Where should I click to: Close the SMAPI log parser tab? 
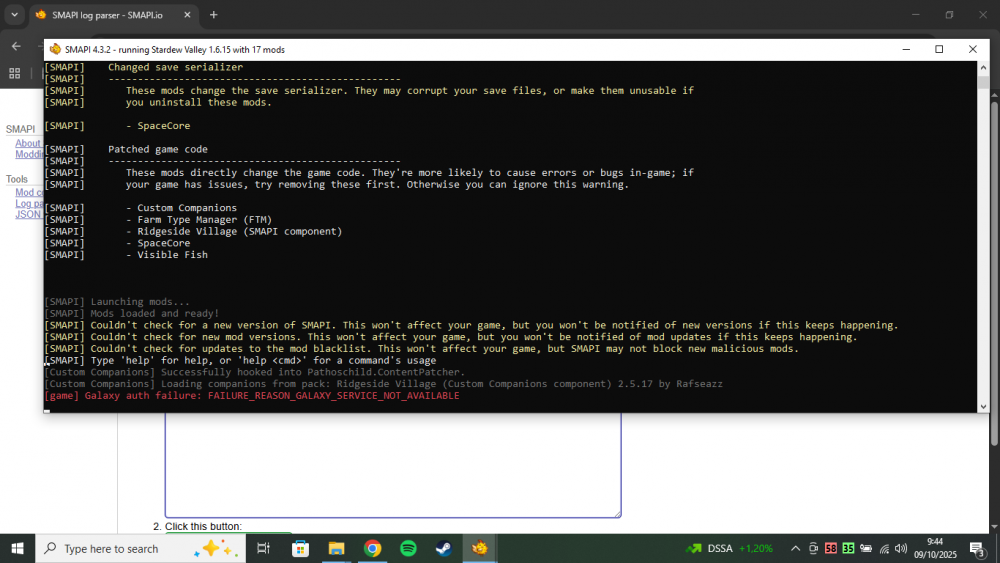pos(190,15)
